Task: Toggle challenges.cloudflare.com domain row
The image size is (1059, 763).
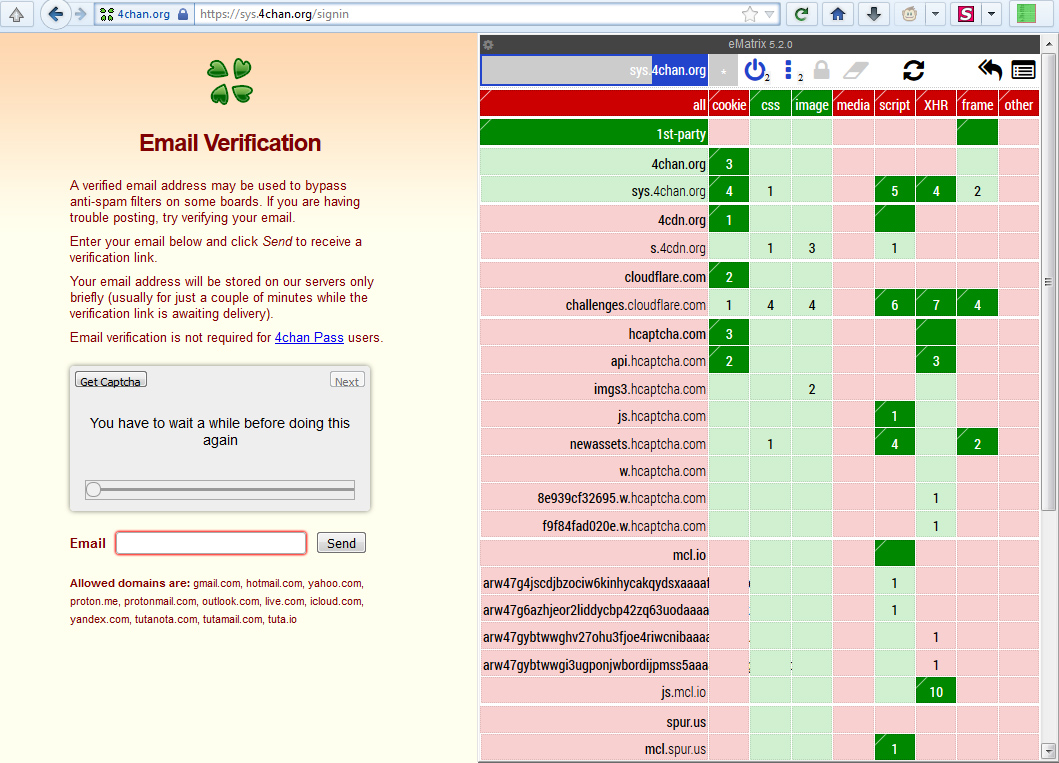Action: (x=594, y=304)
